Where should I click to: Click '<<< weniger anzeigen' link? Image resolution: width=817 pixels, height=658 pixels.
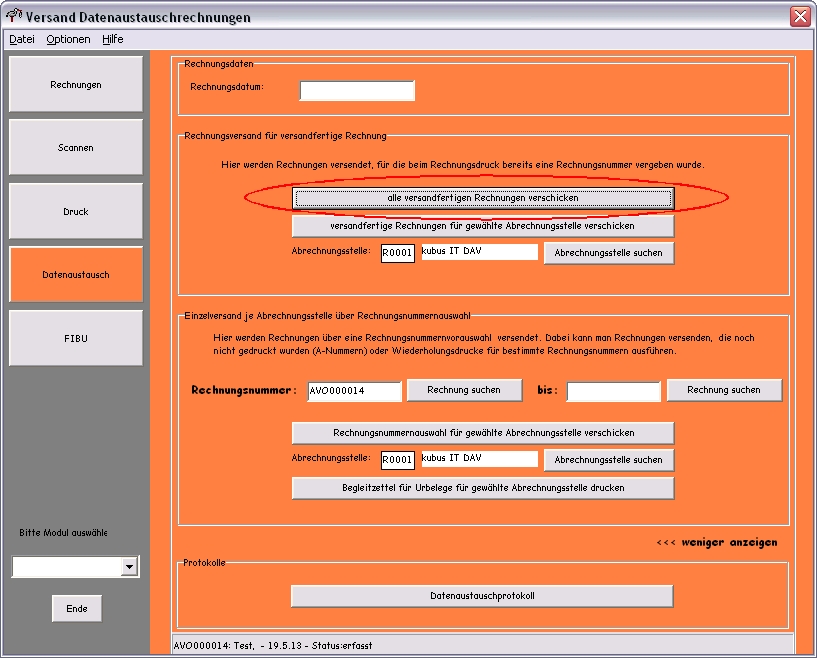point(717,542)
